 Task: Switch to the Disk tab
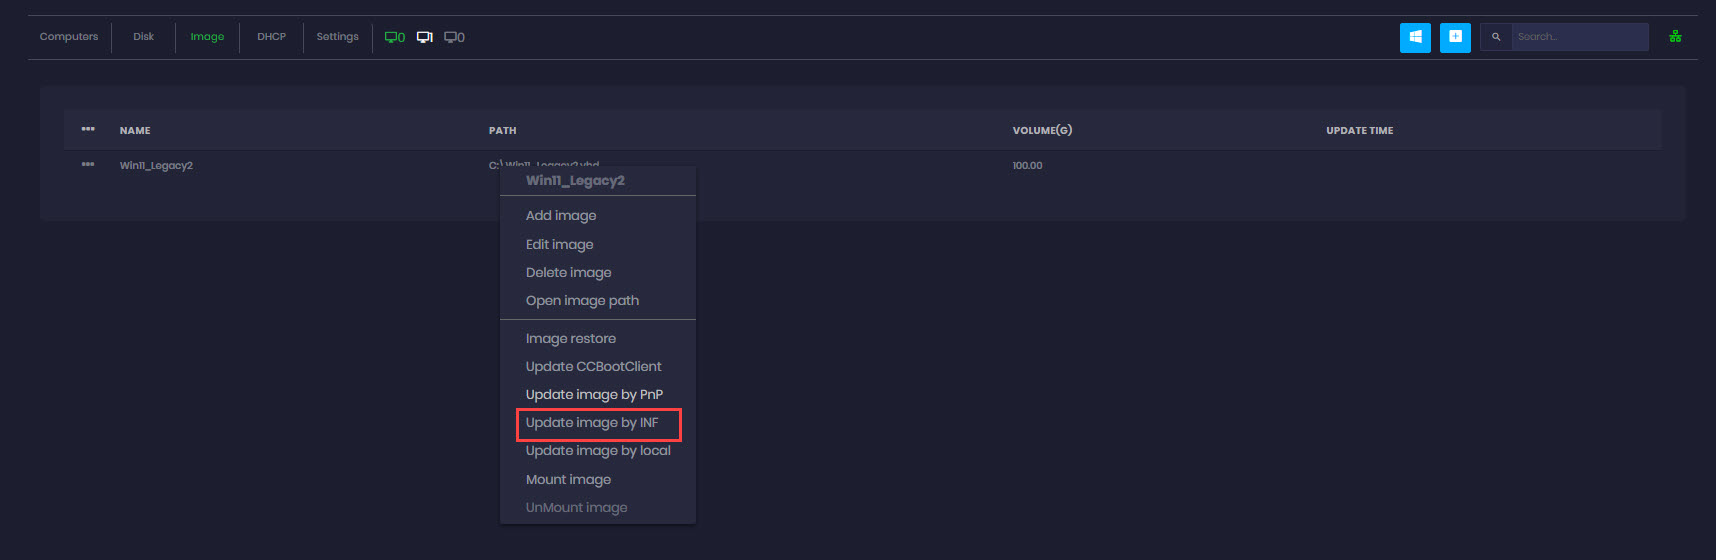click(x=143, y=37)
